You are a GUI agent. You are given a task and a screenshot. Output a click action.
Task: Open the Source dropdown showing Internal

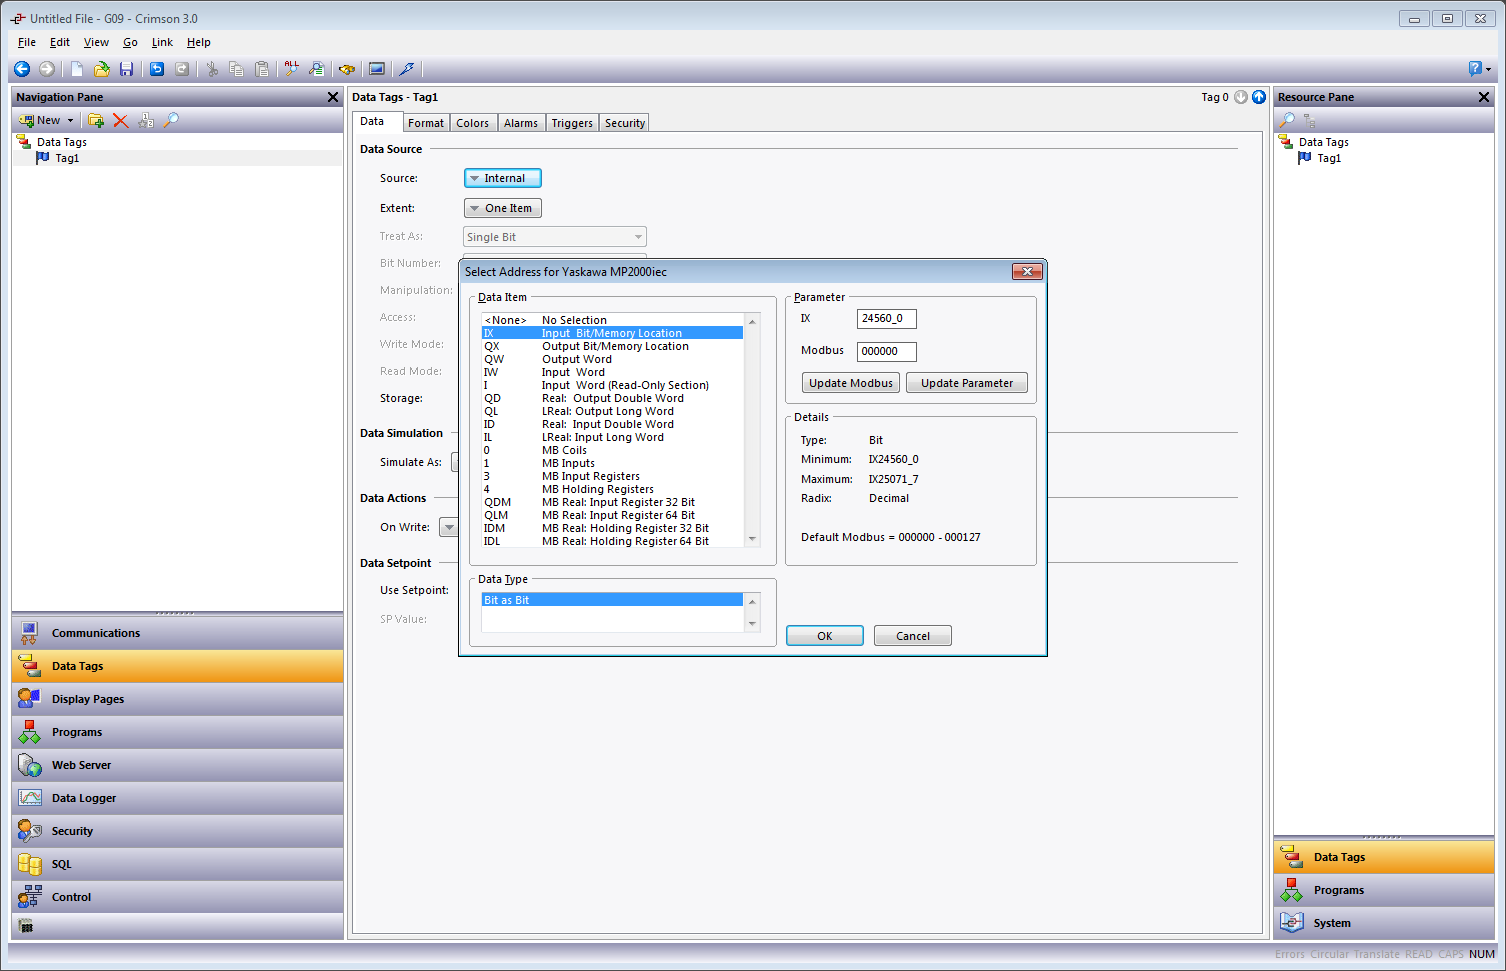[x=503, y=178]
